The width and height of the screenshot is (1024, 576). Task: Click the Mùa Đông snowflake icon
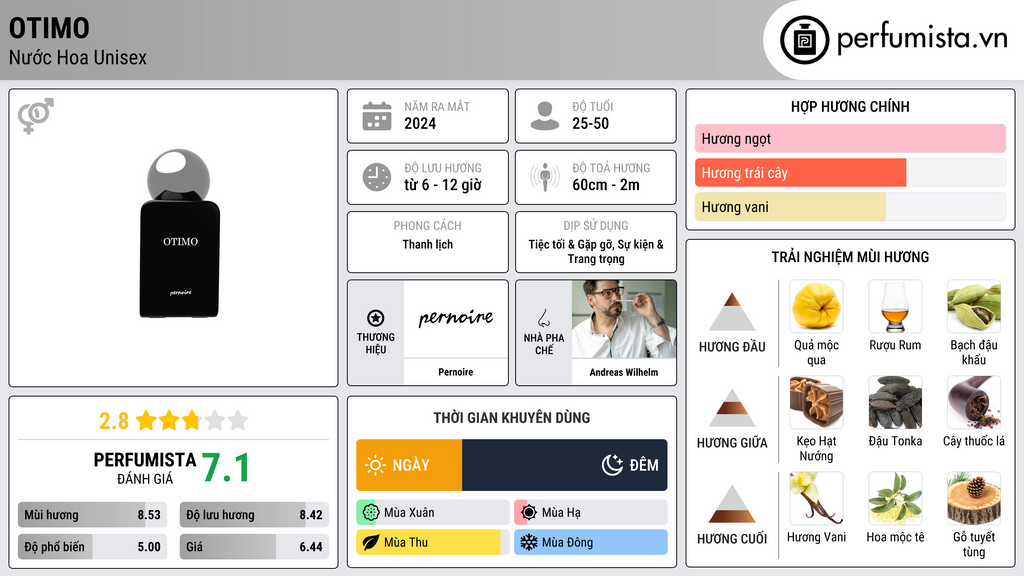529,542
